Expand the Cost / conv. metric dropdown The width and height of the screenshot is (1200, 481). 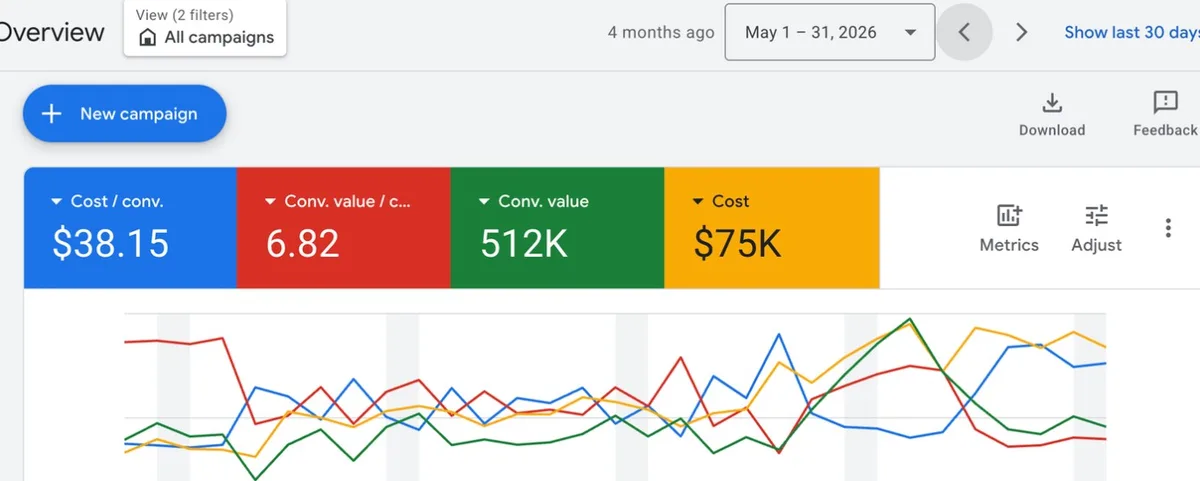57,202
